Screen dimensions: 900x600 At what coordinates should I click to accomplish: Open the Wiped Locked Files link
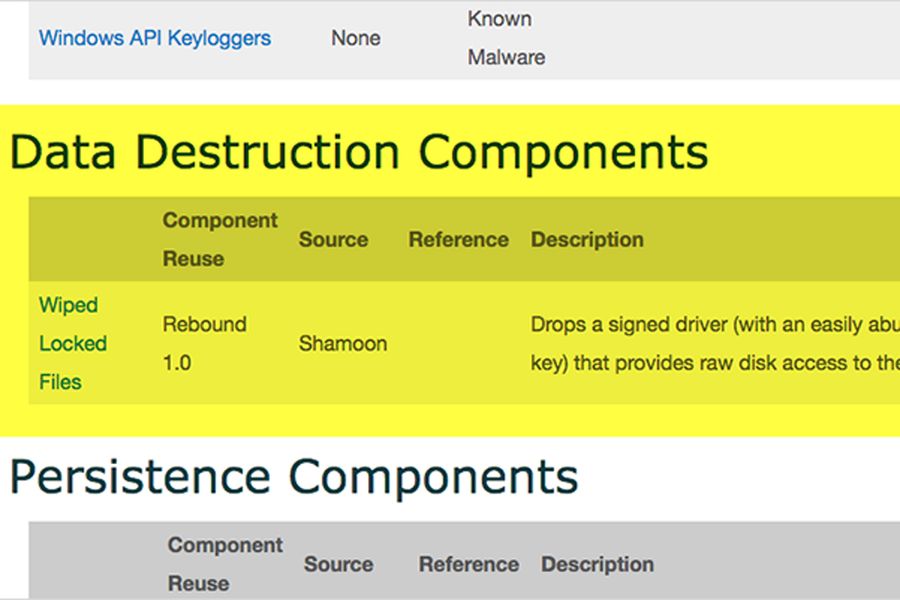[73, 343]
